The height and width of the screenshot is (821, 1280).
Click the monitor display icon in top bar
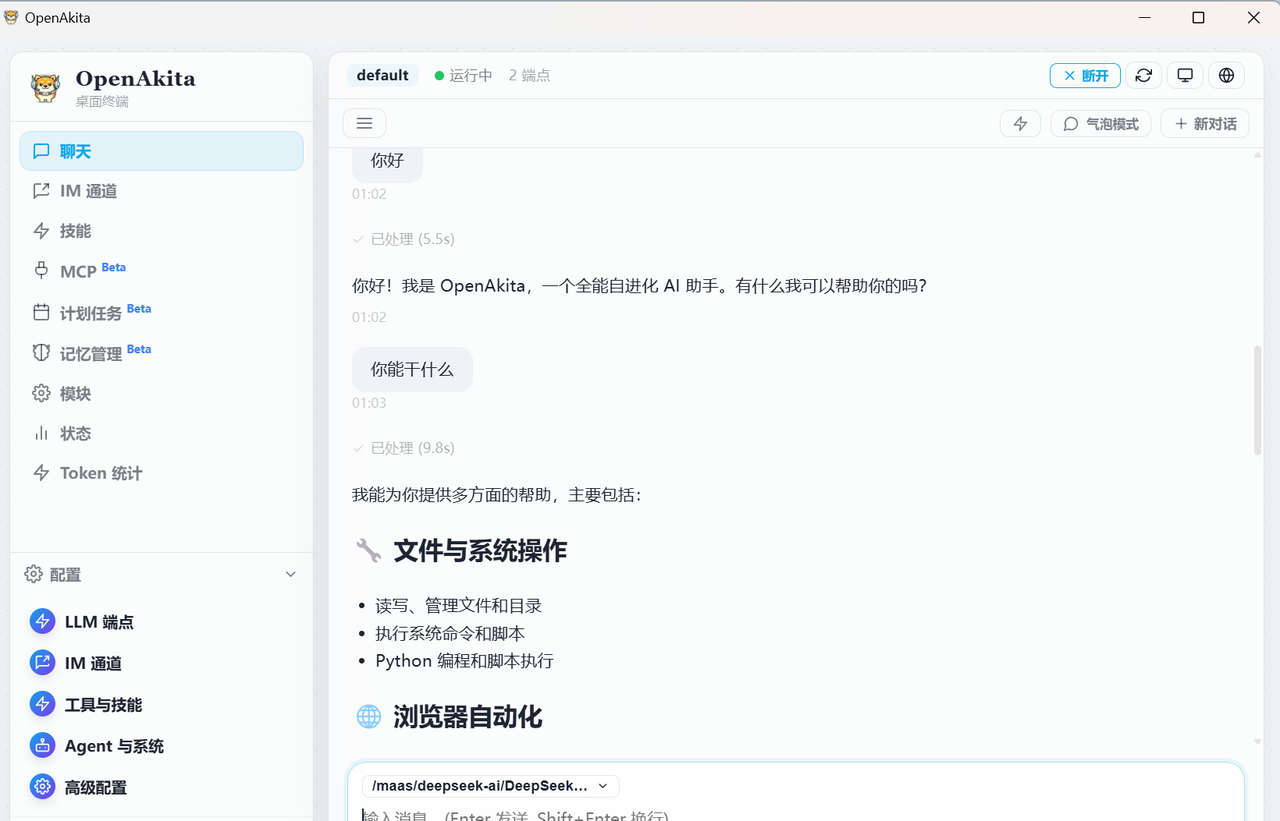(x=1185, y=75)
